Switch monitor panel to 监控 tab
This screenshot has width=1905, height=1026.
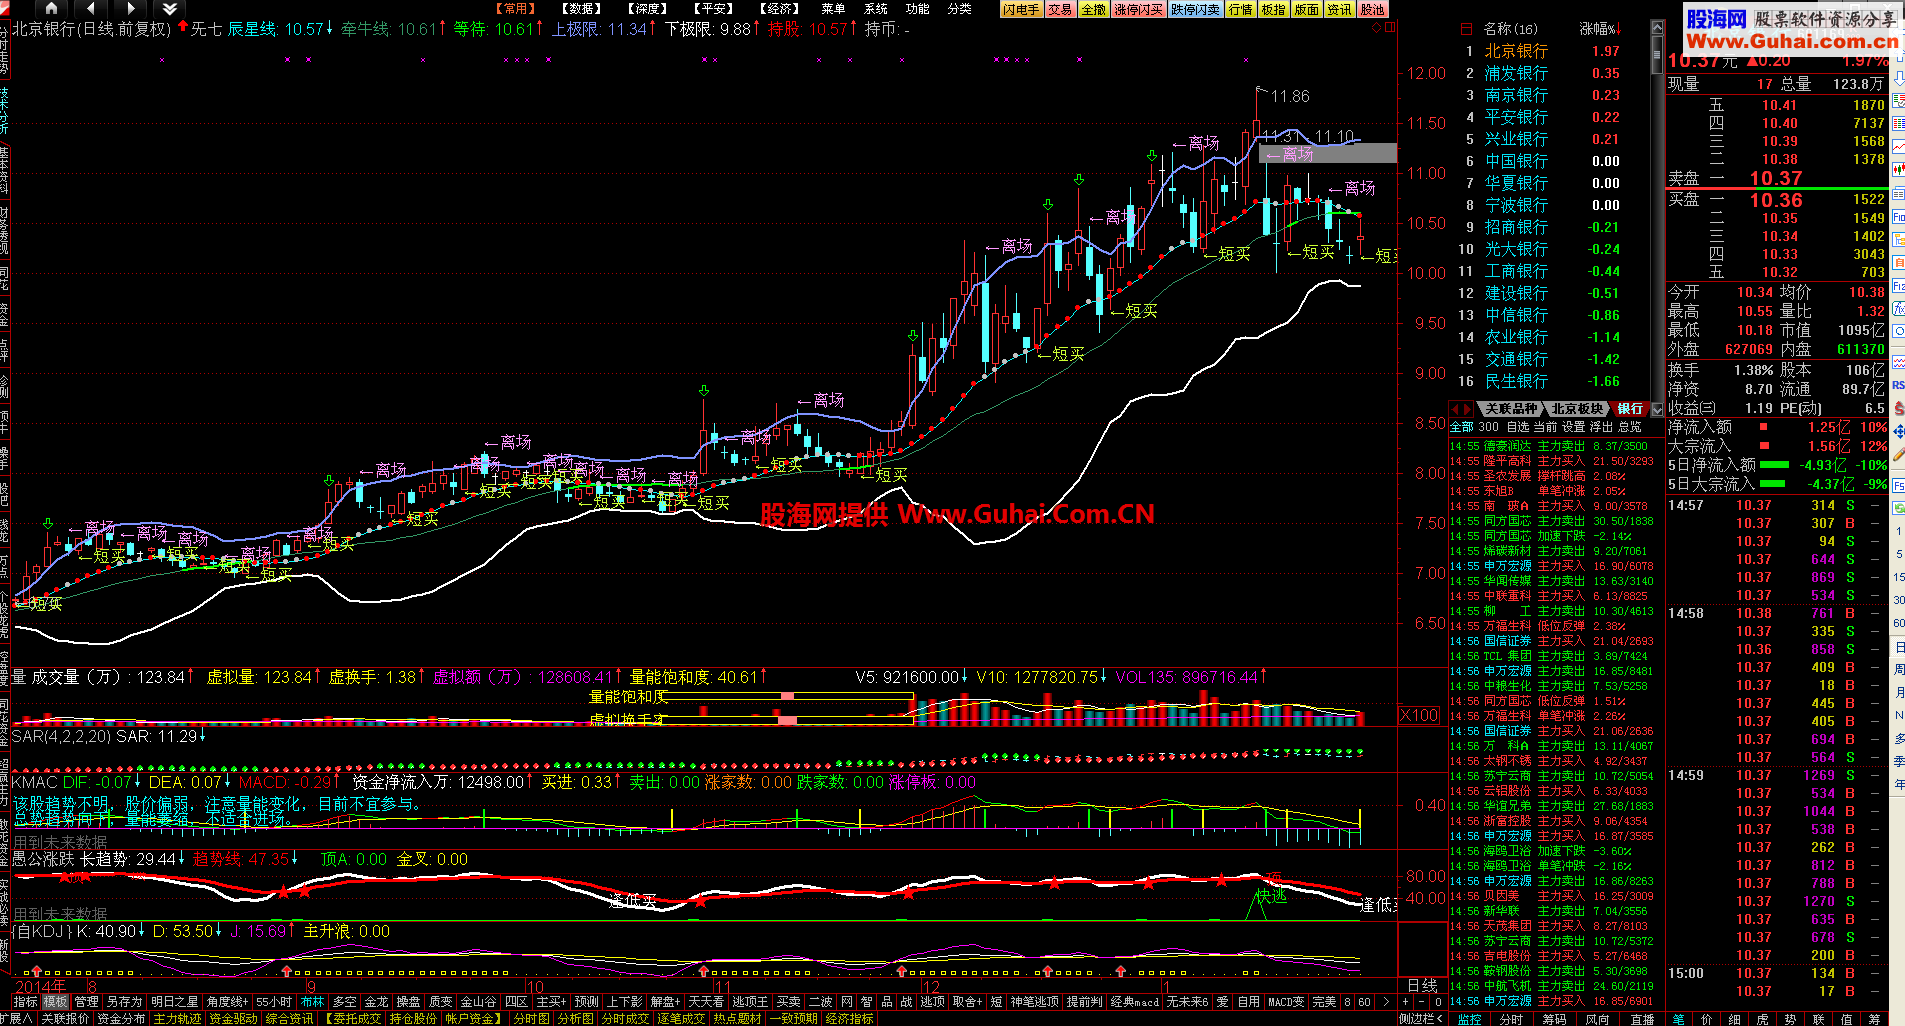coord(1469,1019)
